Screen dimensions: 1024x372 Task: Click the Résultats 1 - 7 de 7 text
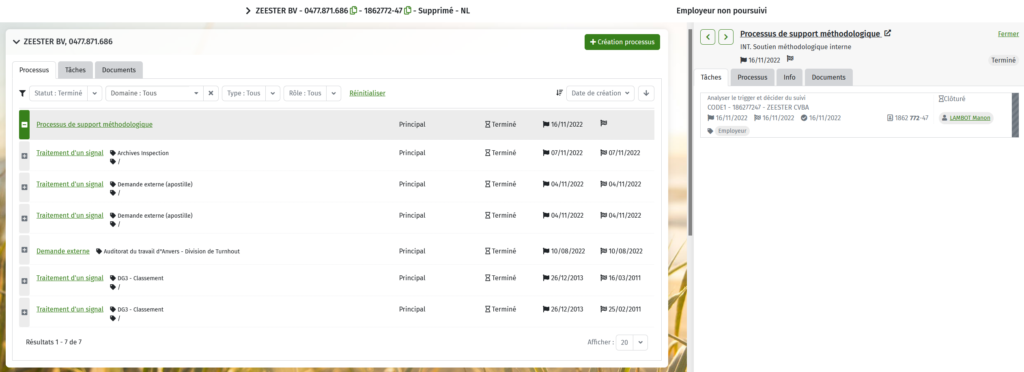54,341
